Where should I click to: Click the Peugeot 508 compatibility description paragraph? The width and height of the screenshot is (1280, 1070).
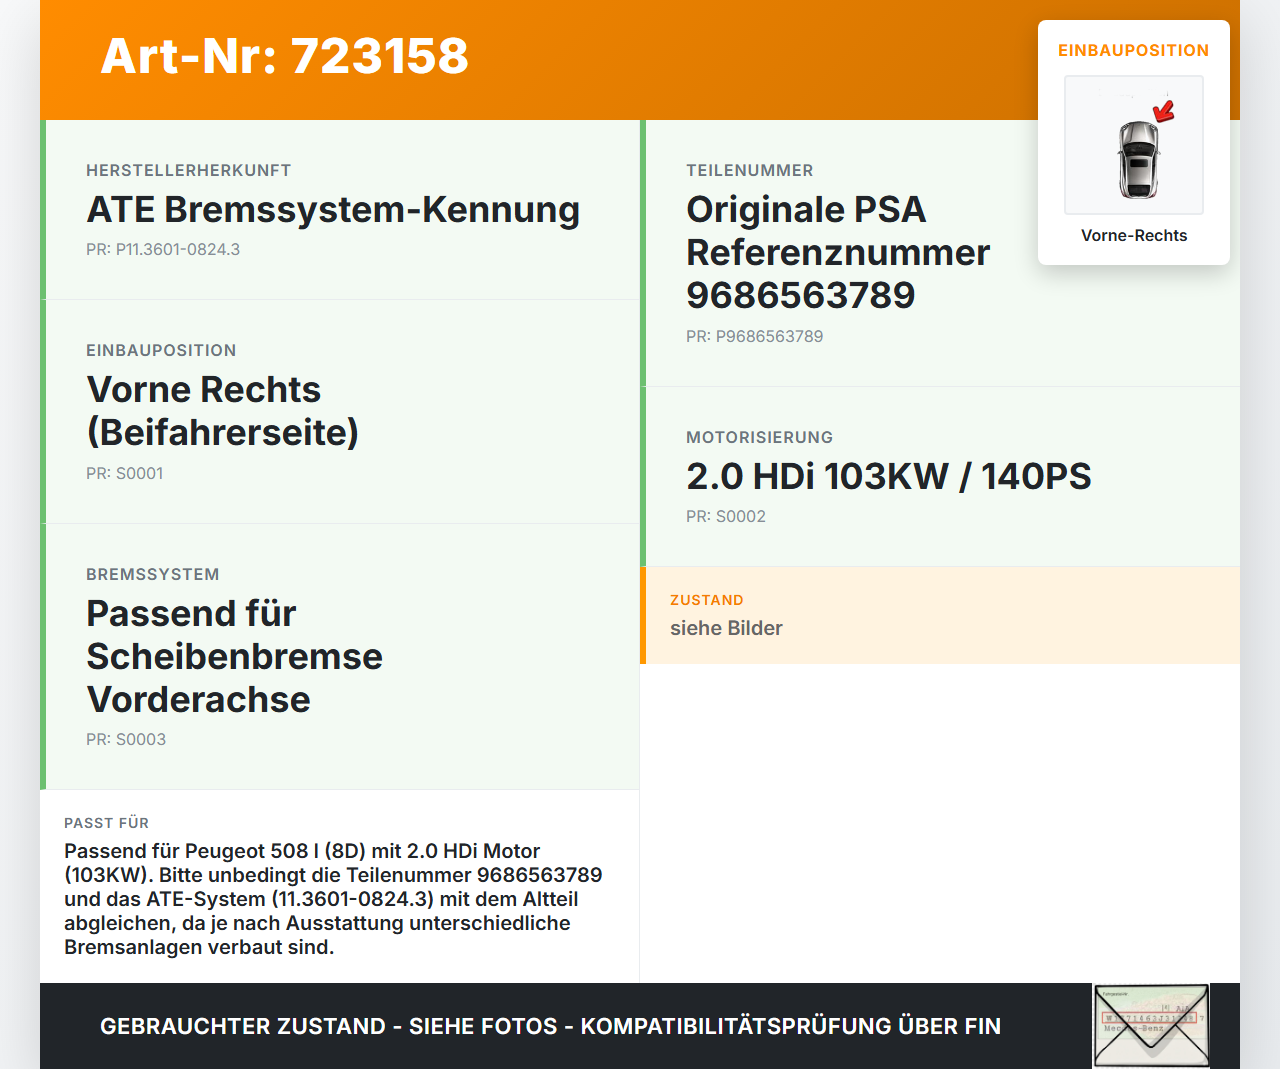pos(333,899)
